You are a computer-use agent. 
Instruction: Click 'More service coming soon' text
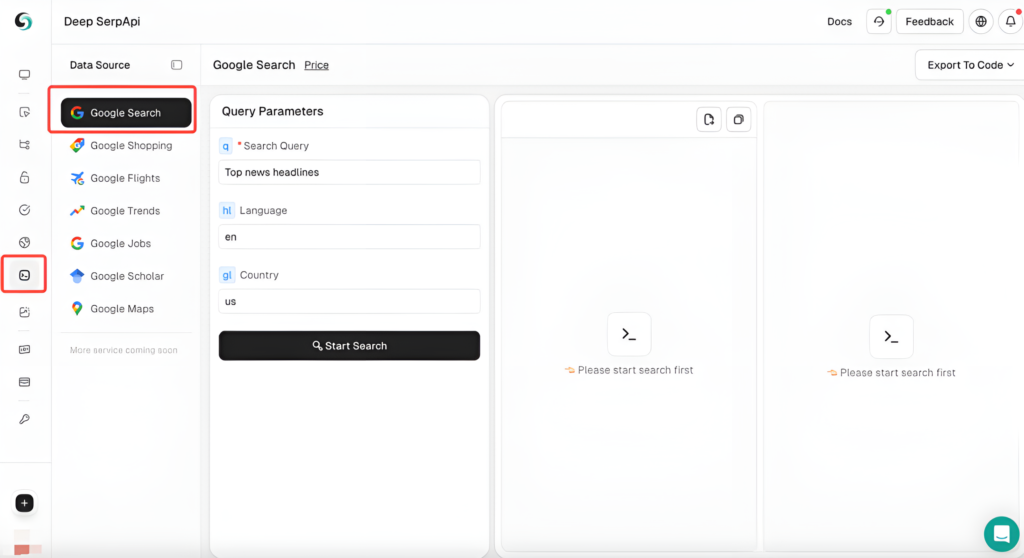[123, 350]
